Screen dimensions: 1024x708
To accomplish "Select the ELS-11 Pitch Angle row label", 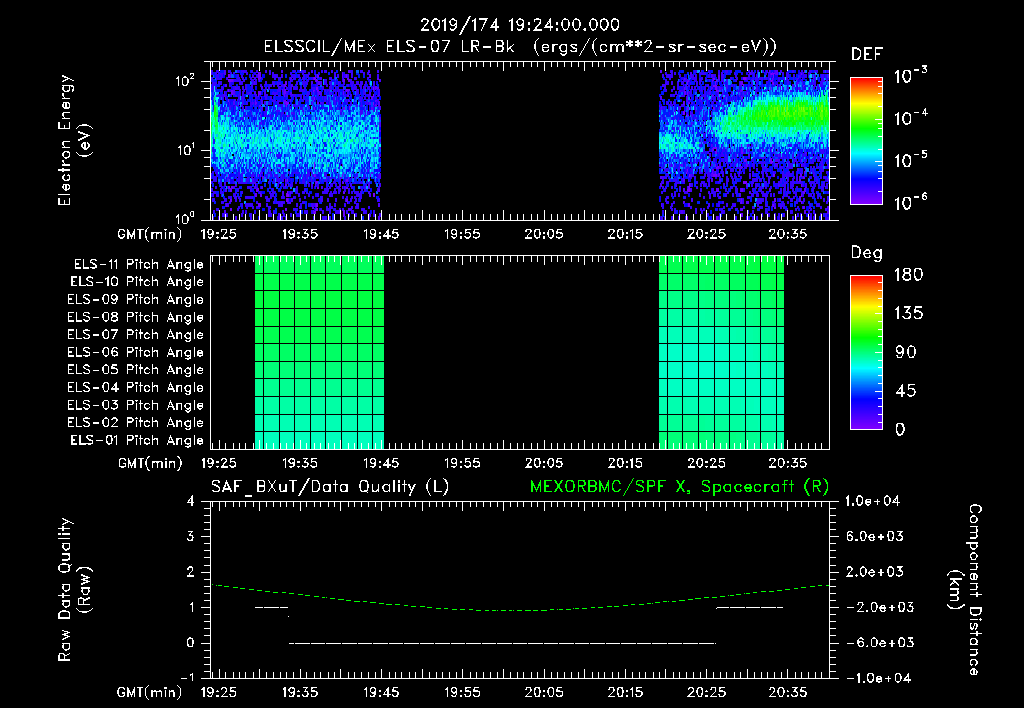I will pos(138,265).
